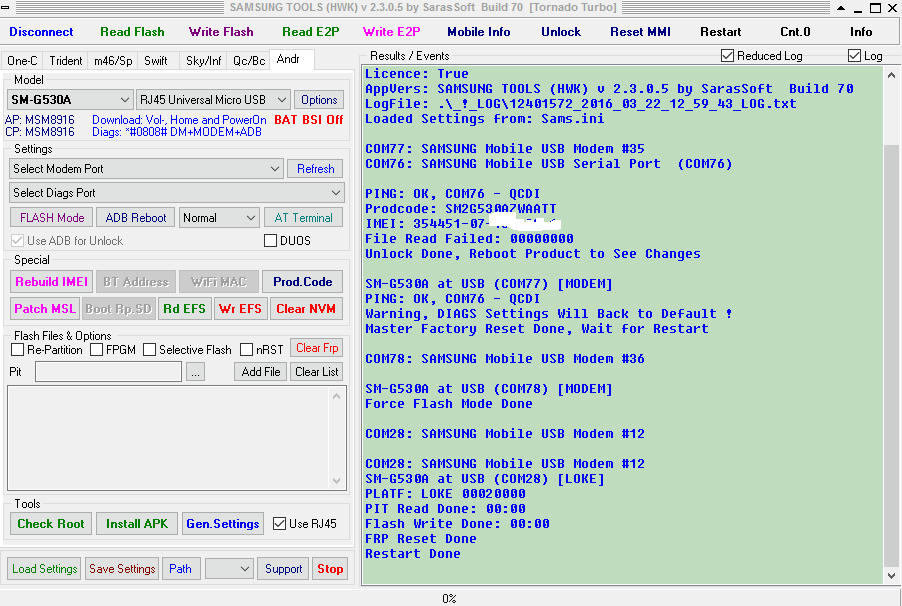Click Disconnect on the toolbar
902x606 pixels.
41,31
